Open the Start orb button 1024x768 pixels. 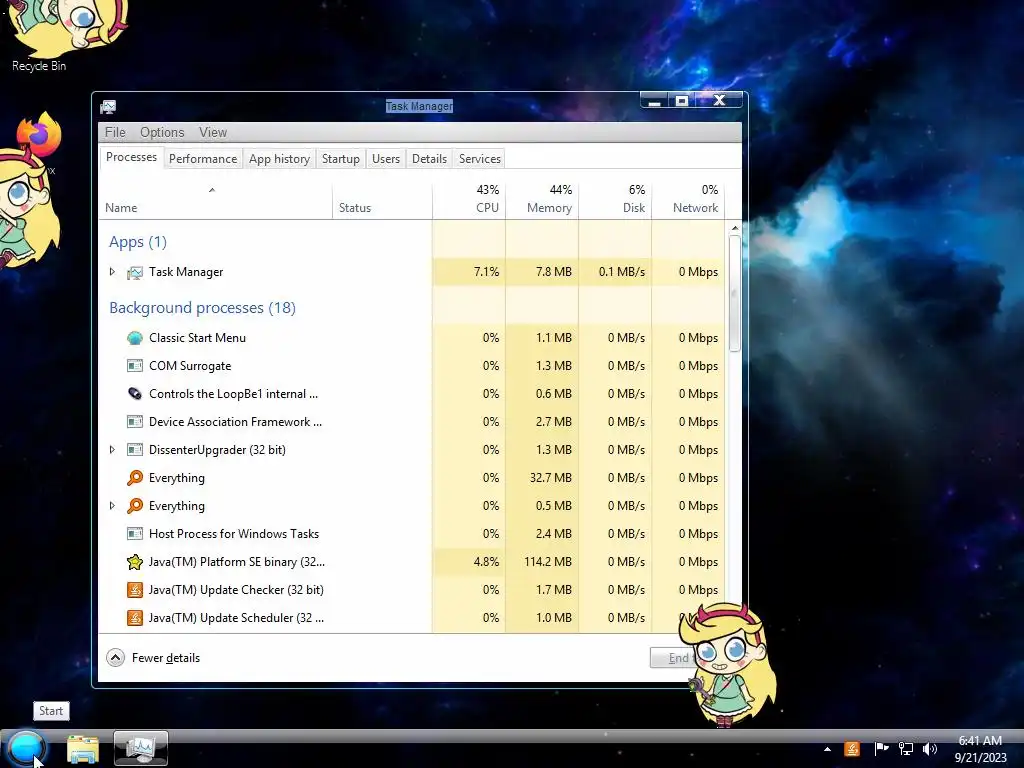click(26, 748)
